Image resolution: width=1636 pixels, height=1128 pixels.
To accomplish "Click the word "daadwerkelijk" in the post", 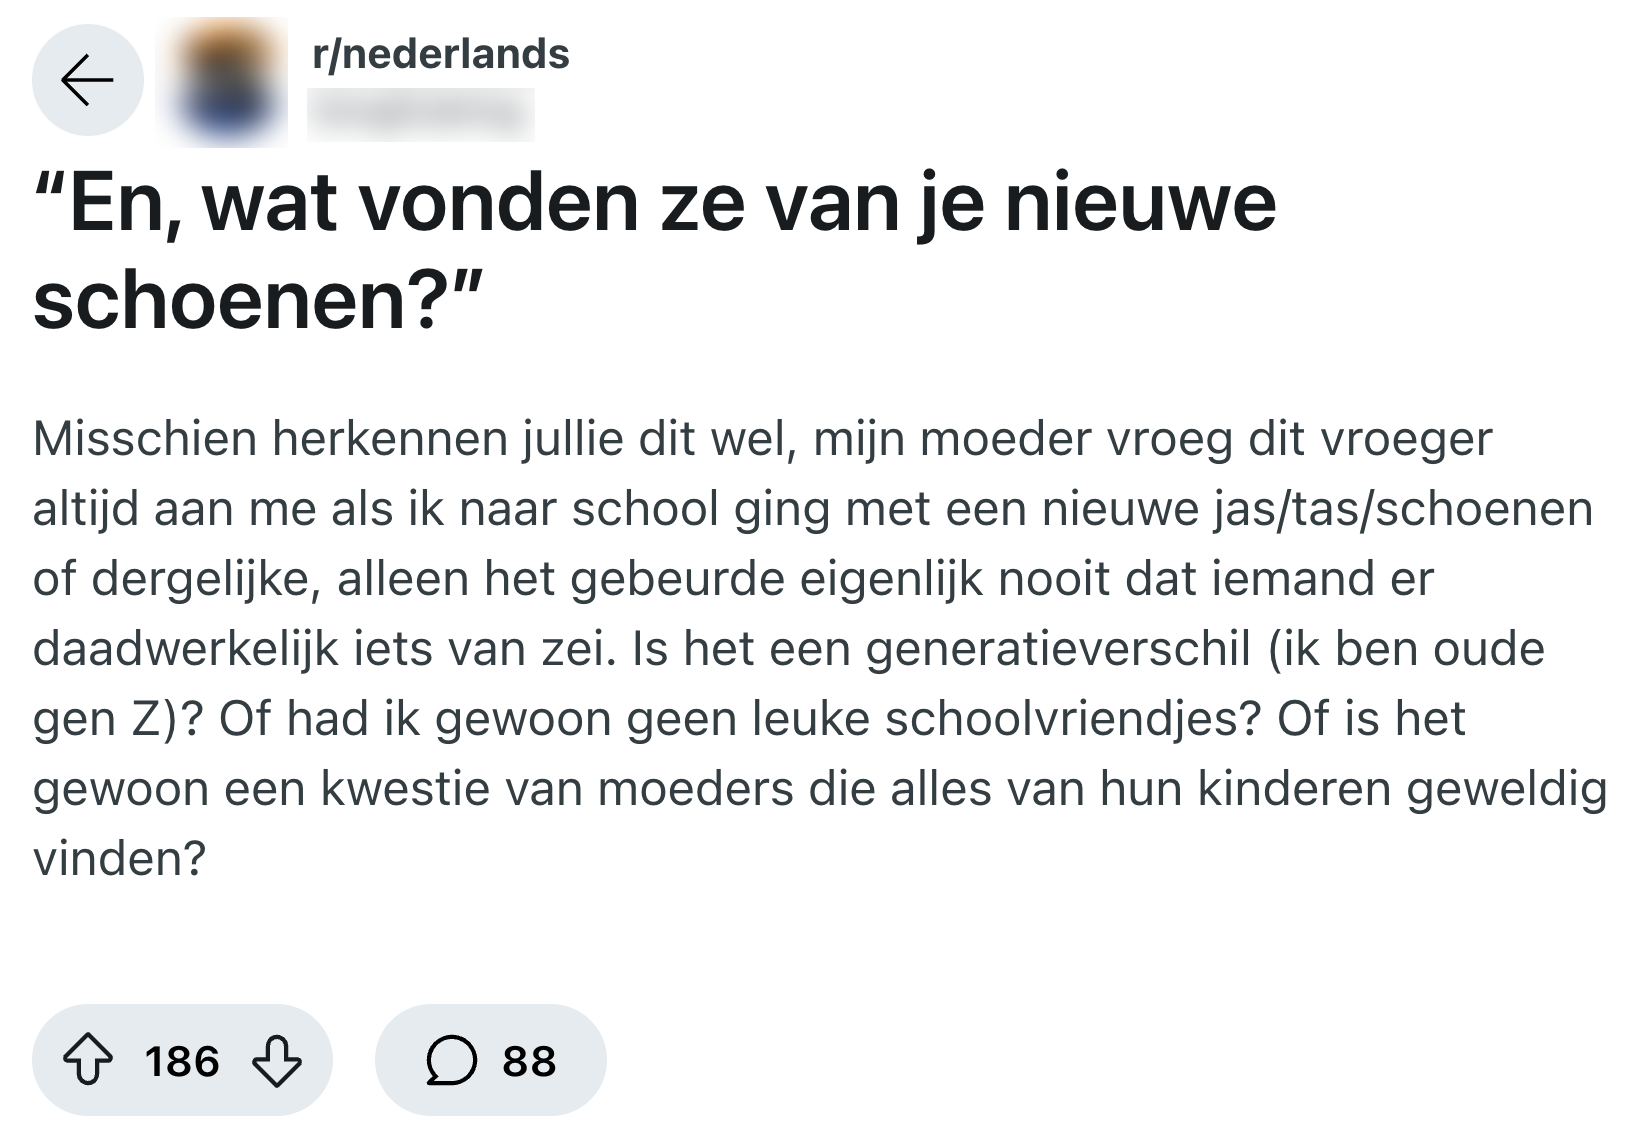I will pyautogui.click(x=186, y=649).
